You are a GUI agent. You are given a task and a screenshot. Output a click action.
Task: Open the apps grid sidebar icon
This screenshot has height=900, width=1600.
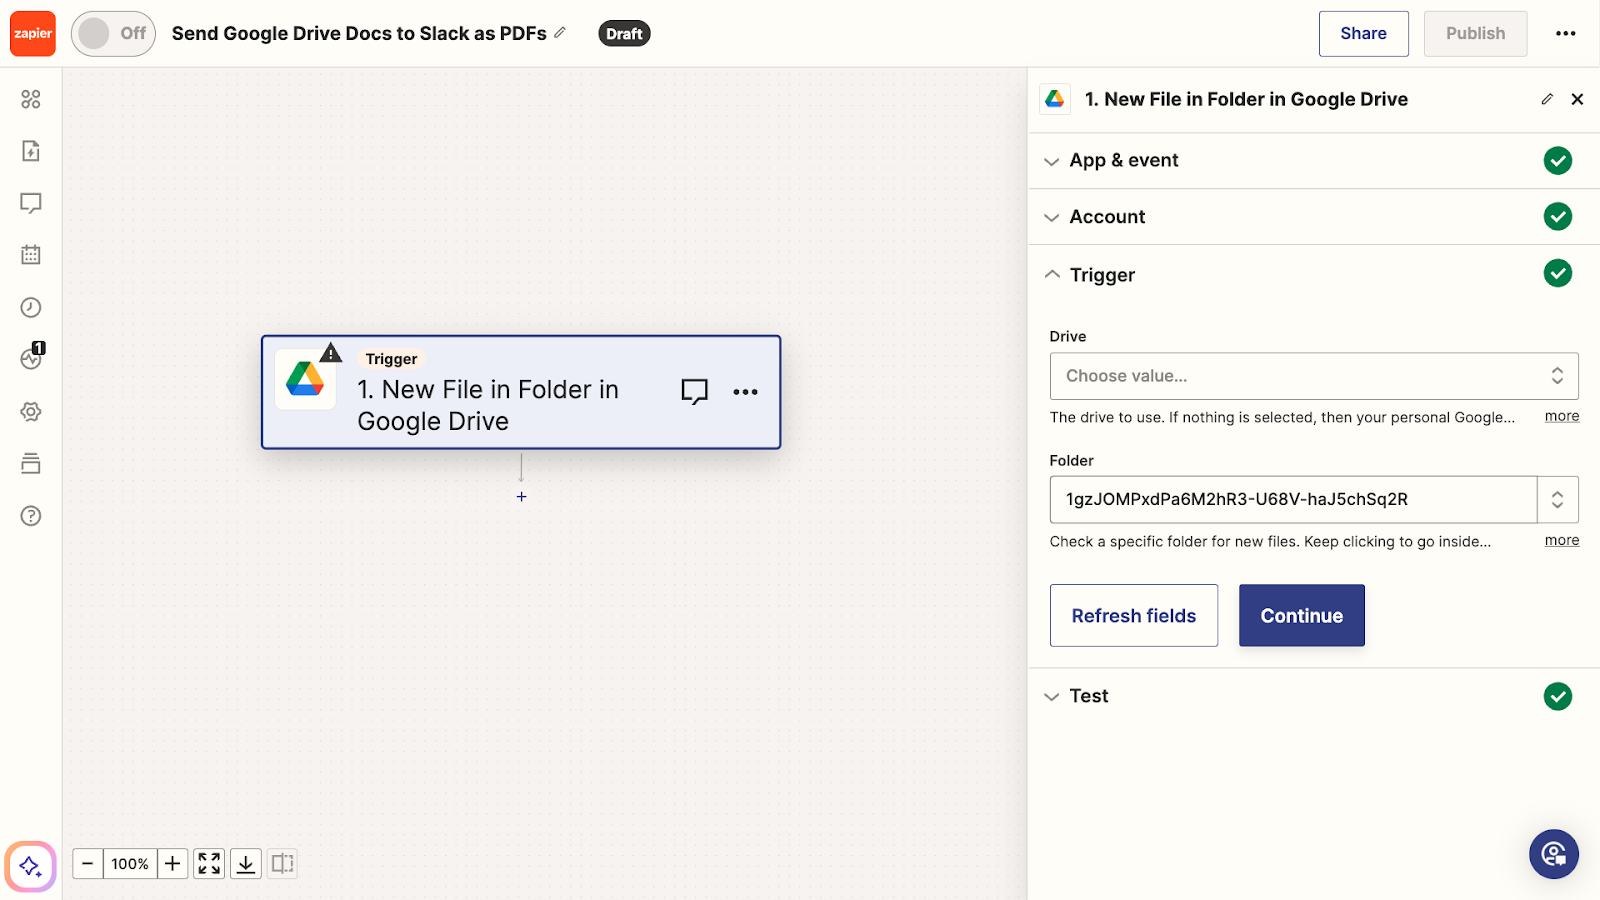coord(31,99)
